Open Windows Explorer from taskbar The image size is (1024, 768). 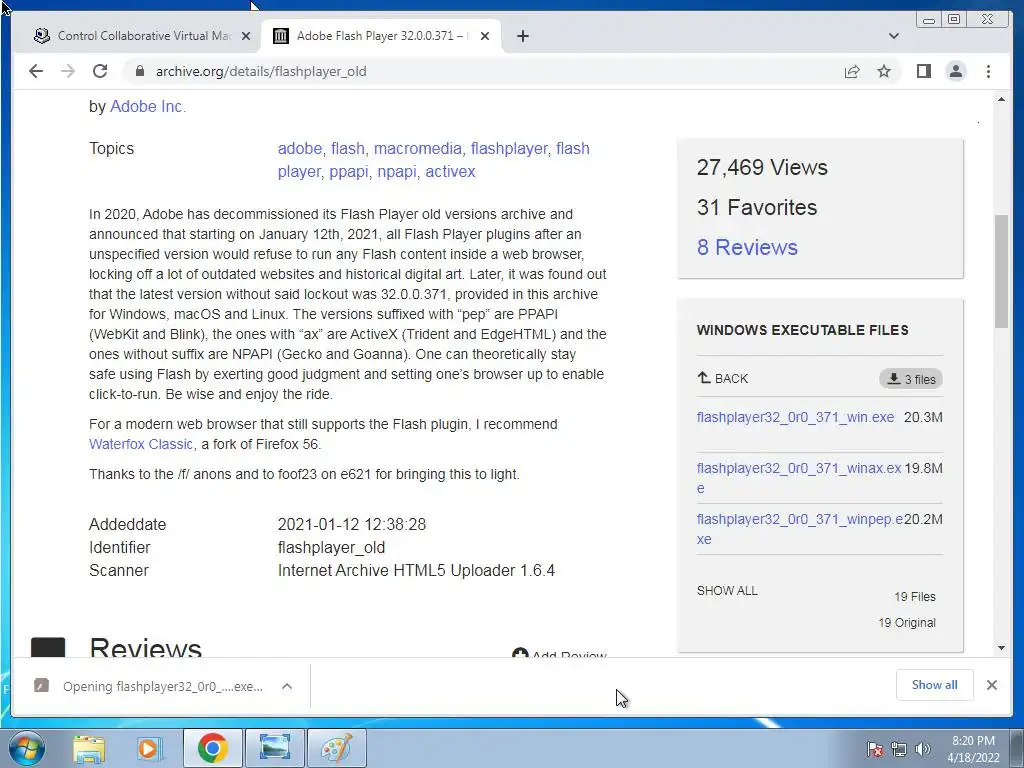tap(89, 748)
